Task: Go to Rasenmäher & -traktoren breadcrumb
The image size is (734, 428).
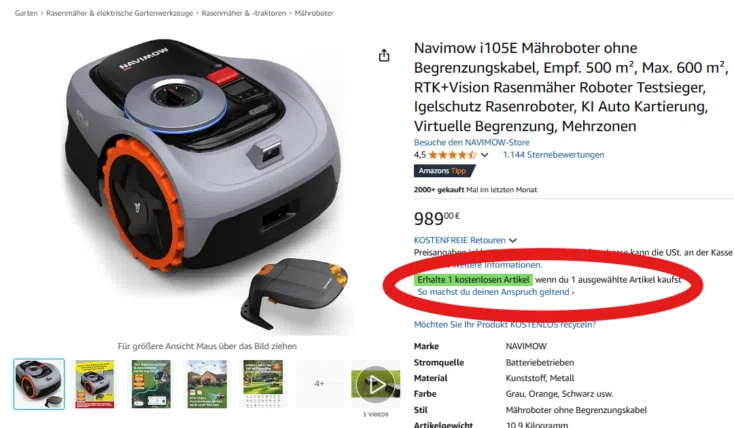Action: pyautogui.click(x=243, y=13)
